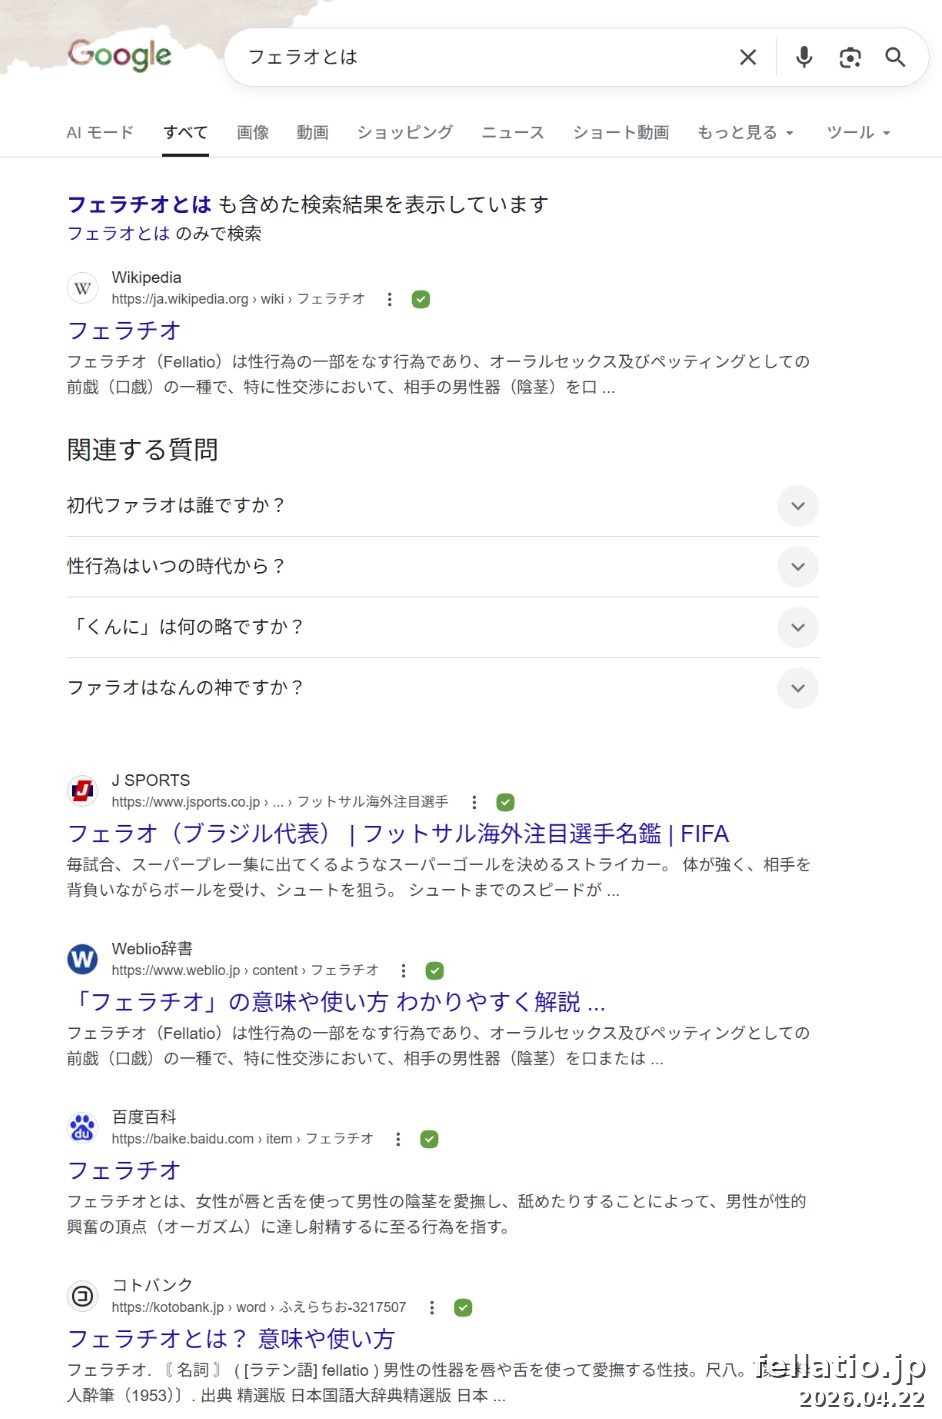This screenshot has height=1419, width=942.
Task: Open the フェラチオ Wikipedia result link
Action: coord(123,330)
